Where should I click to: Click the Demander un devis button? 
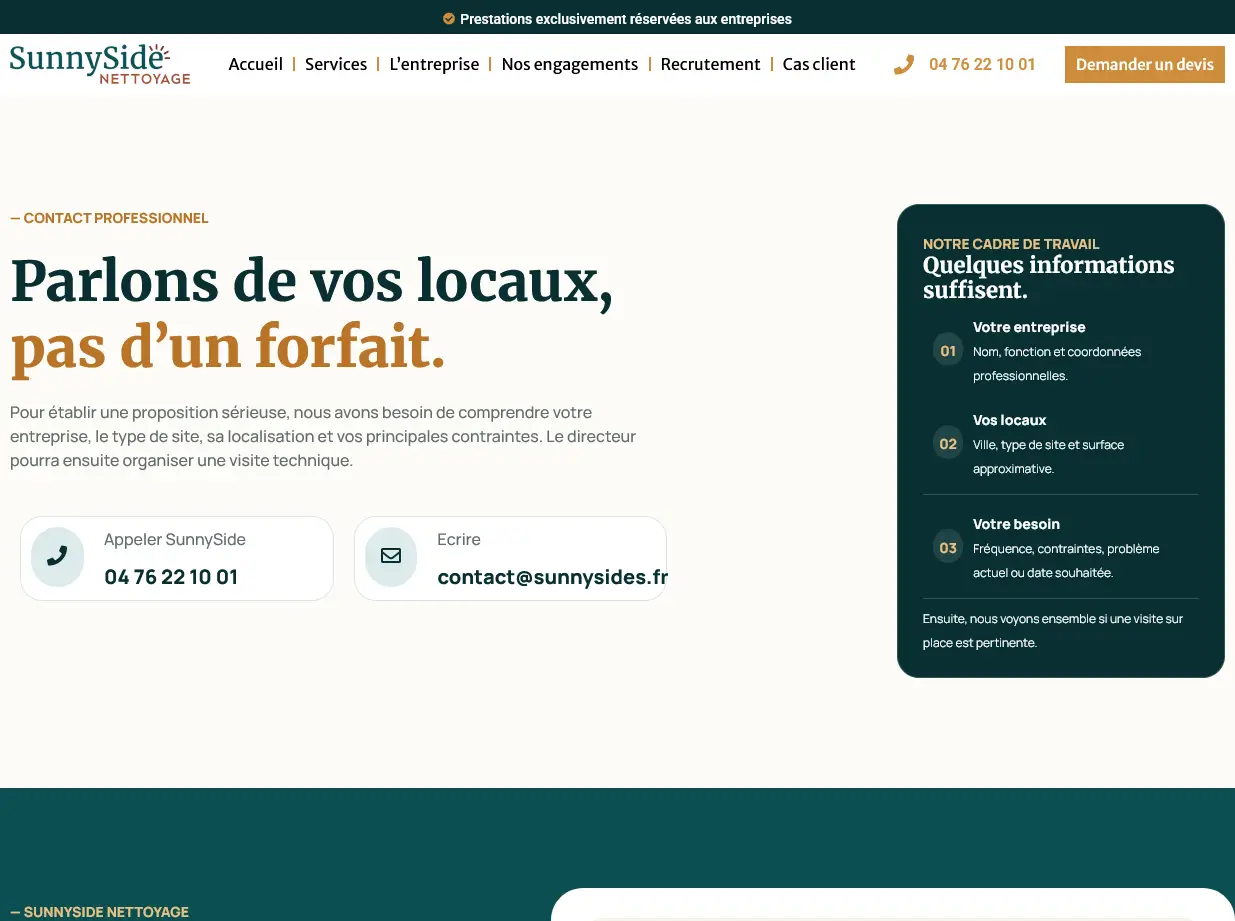[x=1145, y=64]
